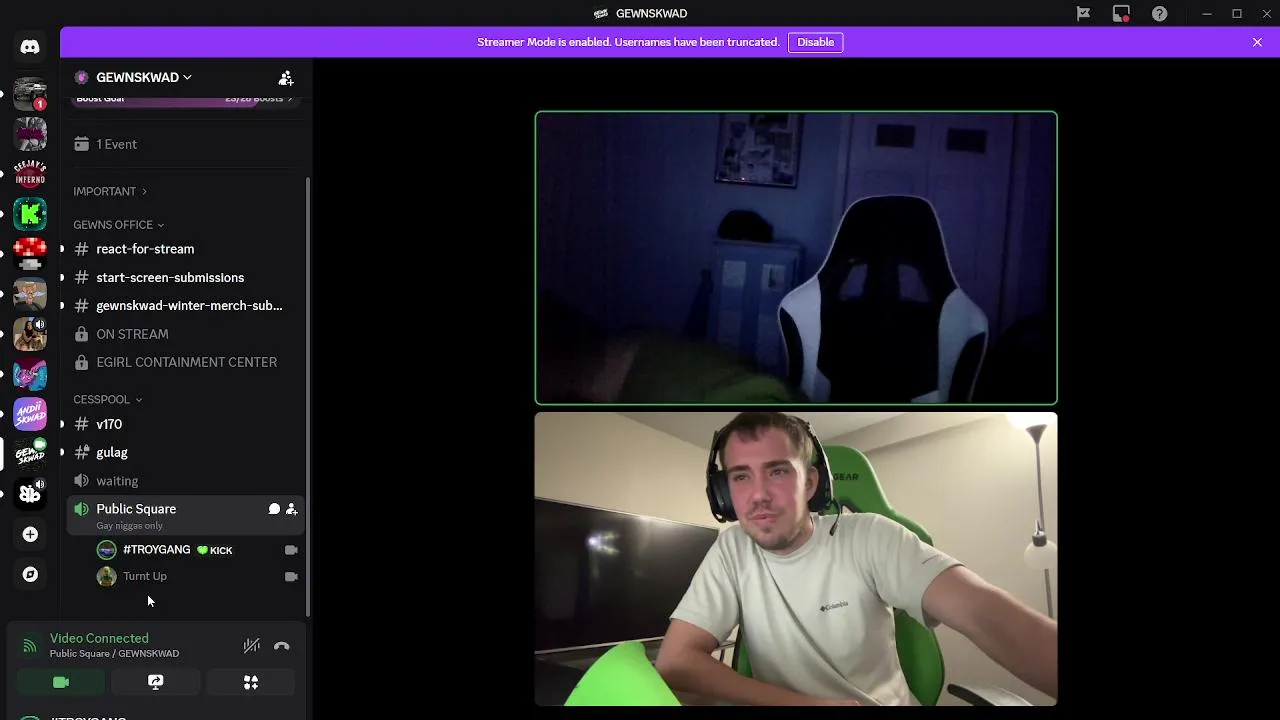This screenshot has height=720, width=1280.
Task: Open the mushroom server icon
Action: point(30,253)
